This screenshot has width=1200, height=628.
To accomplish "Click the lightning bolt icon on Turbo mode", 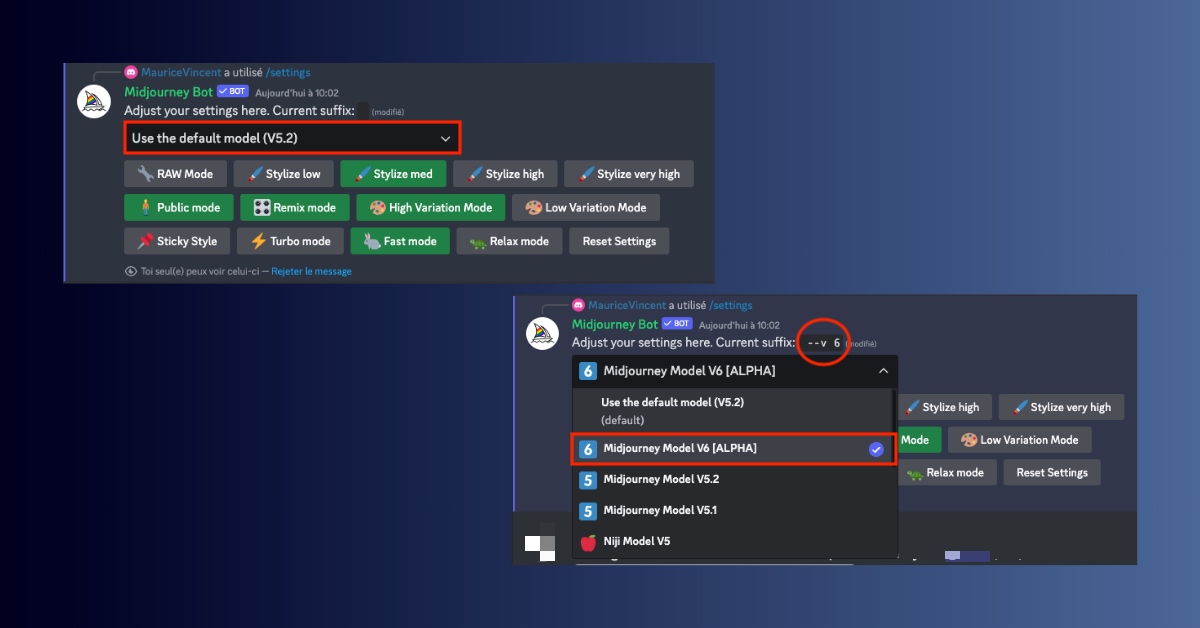I will (259, 241).
